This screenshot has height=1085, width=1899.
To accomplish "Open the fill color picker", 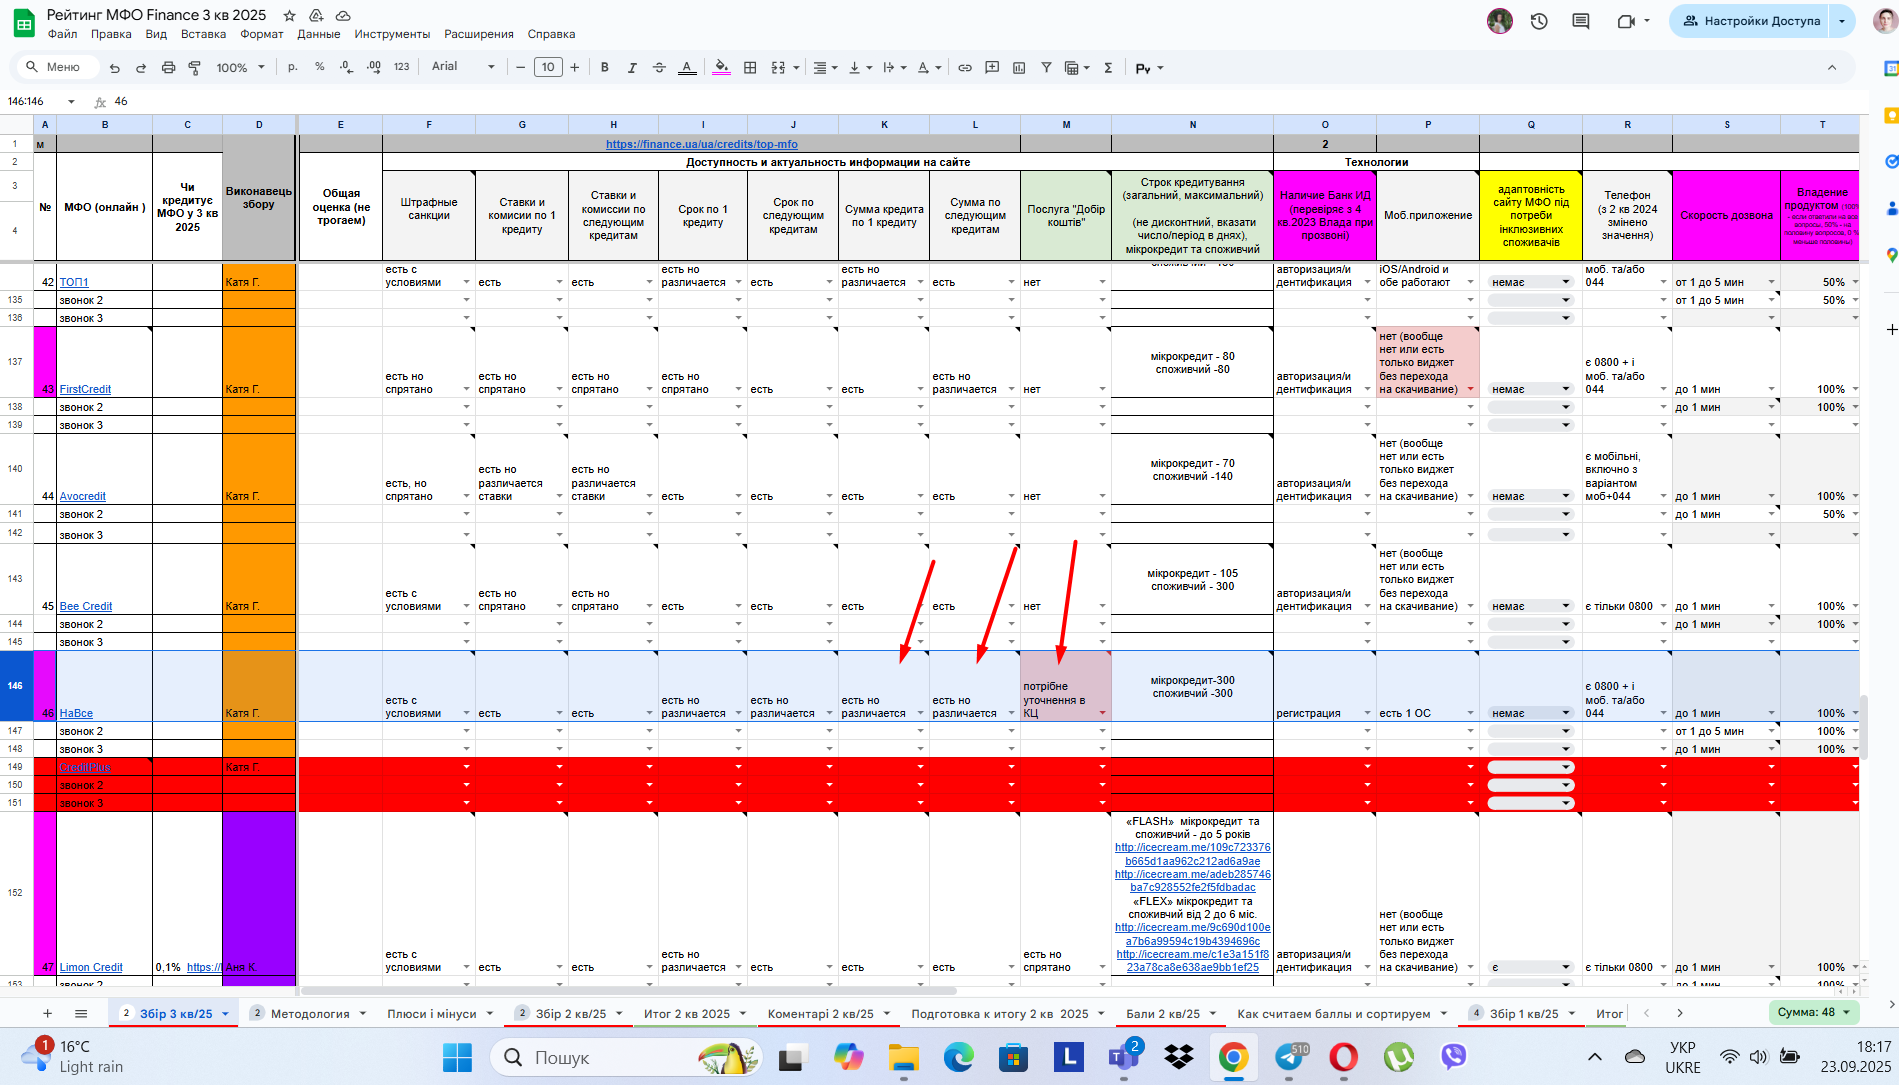I will (721, 68).
